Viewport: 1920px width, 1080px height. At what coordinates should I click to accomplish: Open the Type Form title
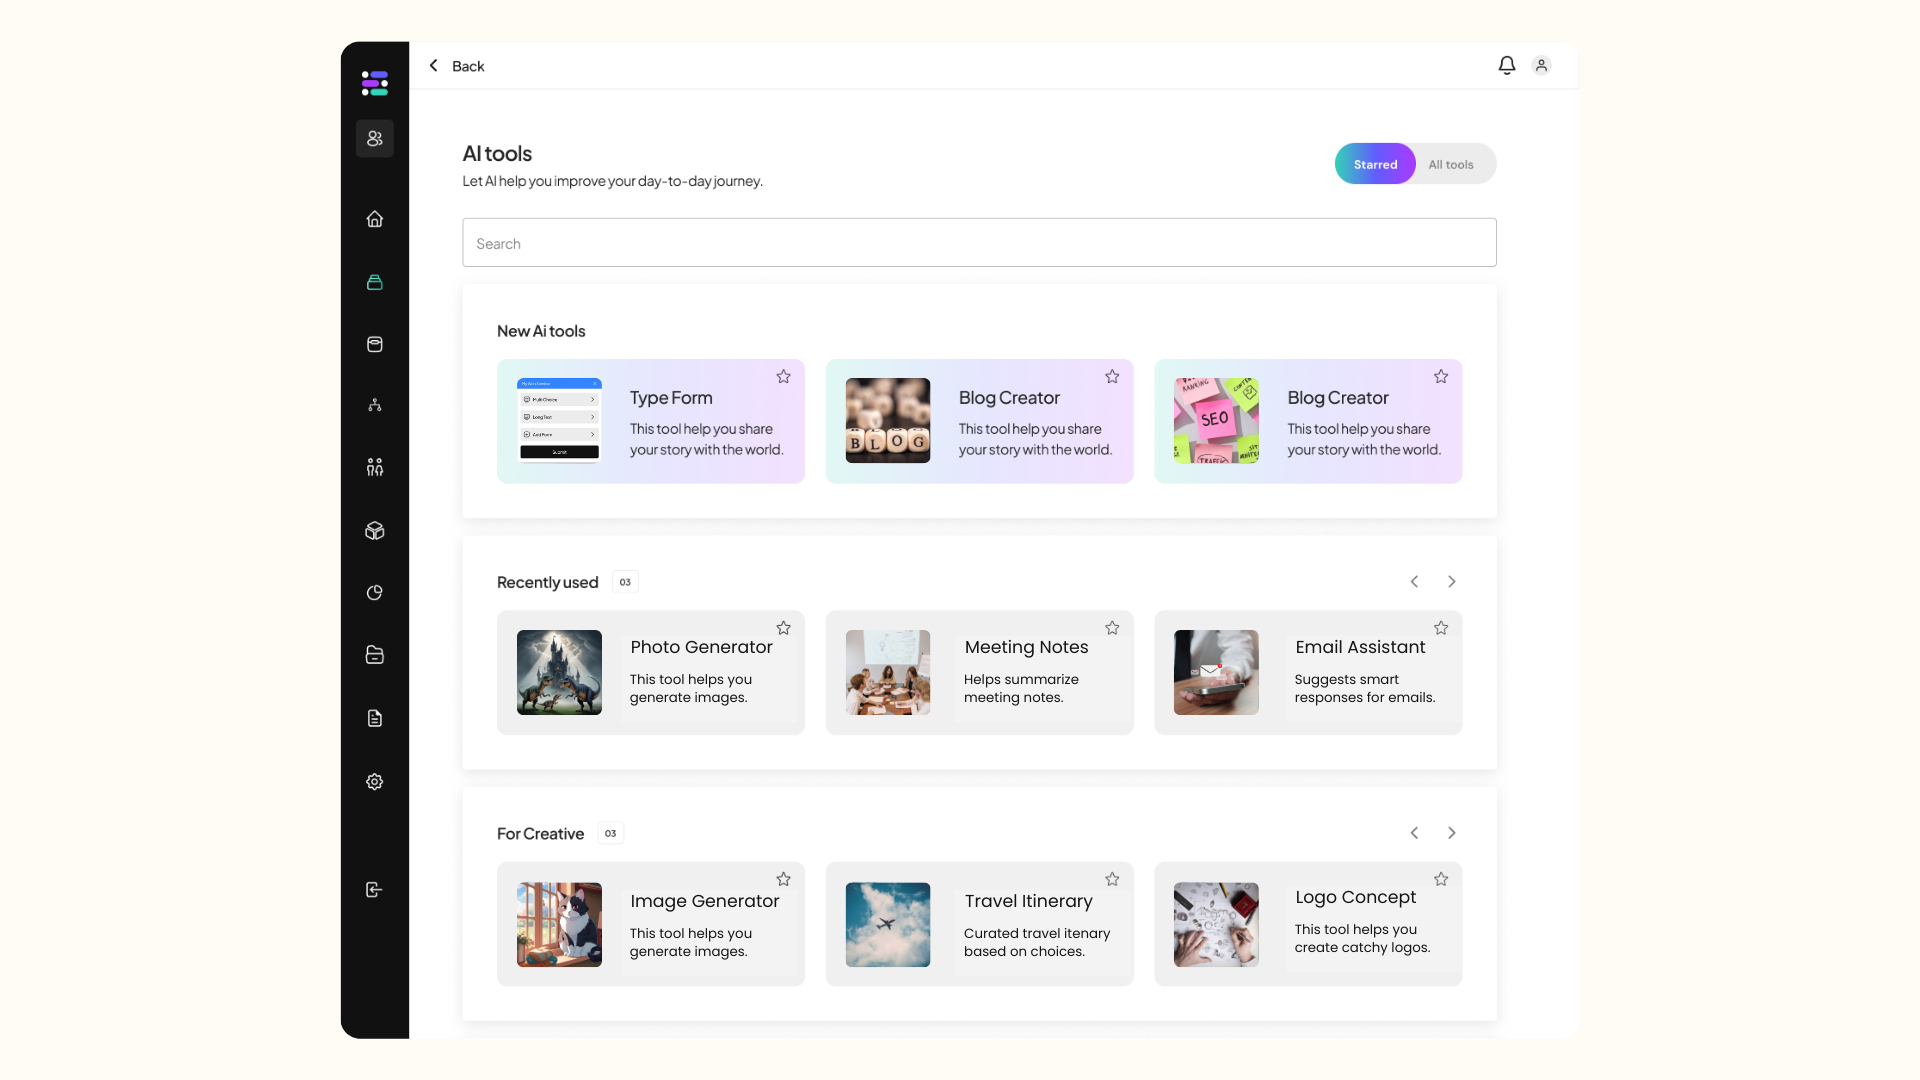point(671,398)
